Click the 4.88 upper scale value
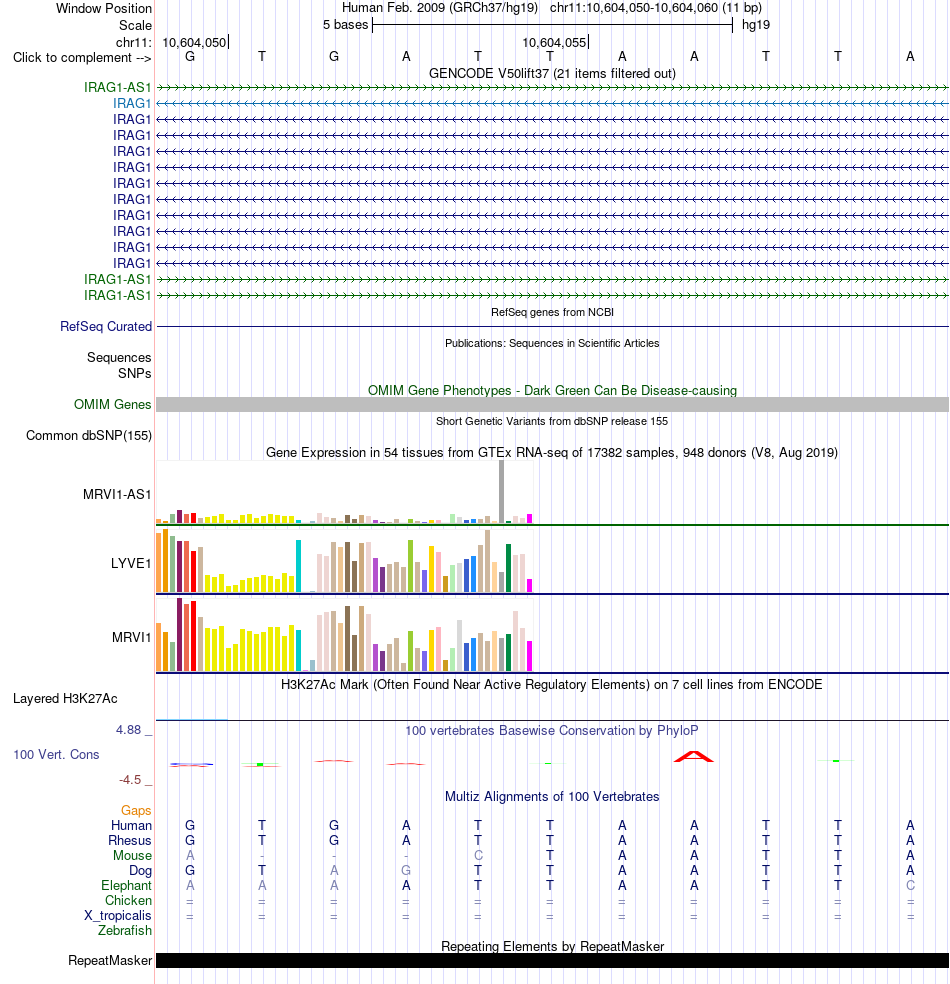The width and height of the screenshot is (950, 984). 129,730
